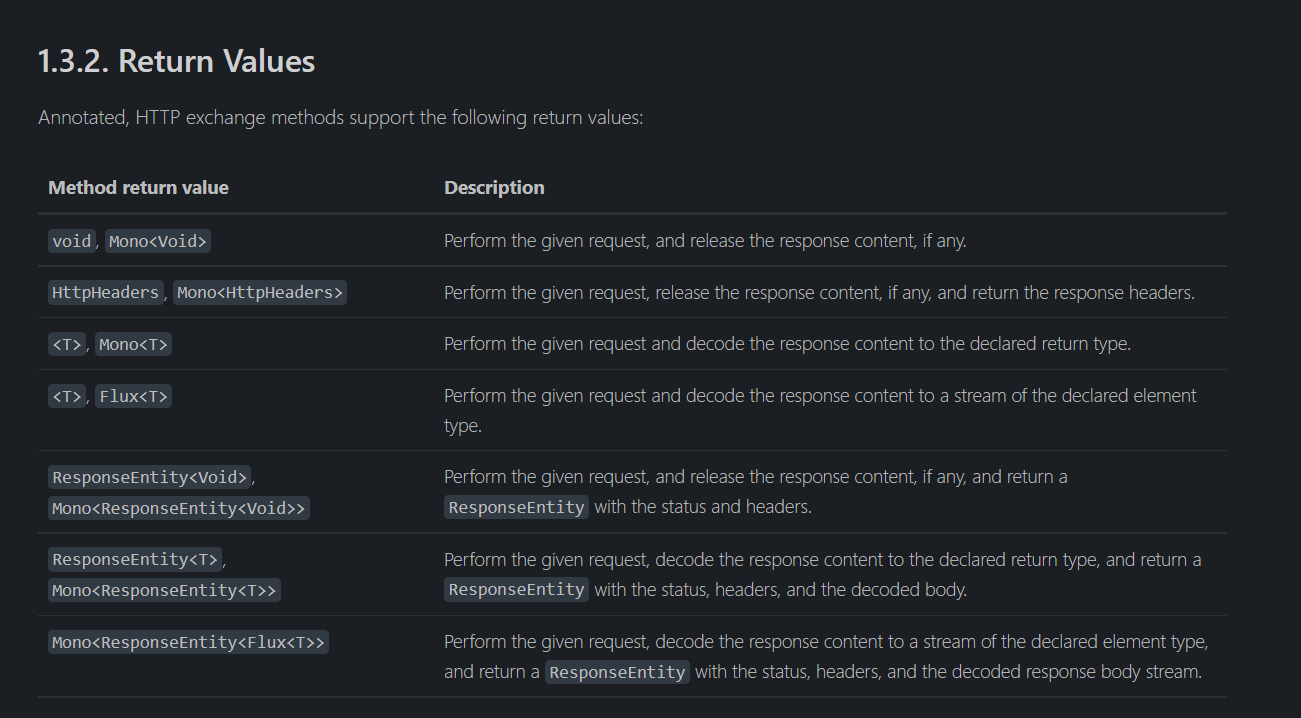This screenshot has width=1301, height=718.
Task: Click the Description column header
Action: [494, 188]
